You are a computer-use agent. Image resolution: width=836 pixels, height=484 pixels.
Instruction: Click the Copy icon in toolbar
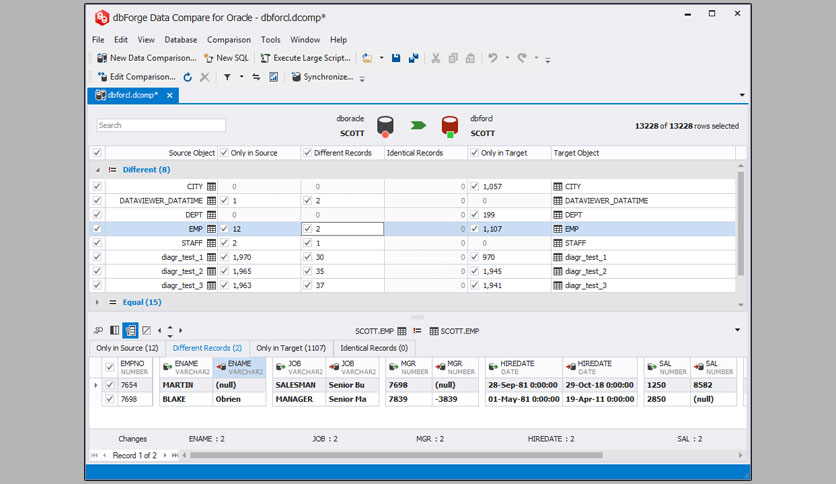453,58
